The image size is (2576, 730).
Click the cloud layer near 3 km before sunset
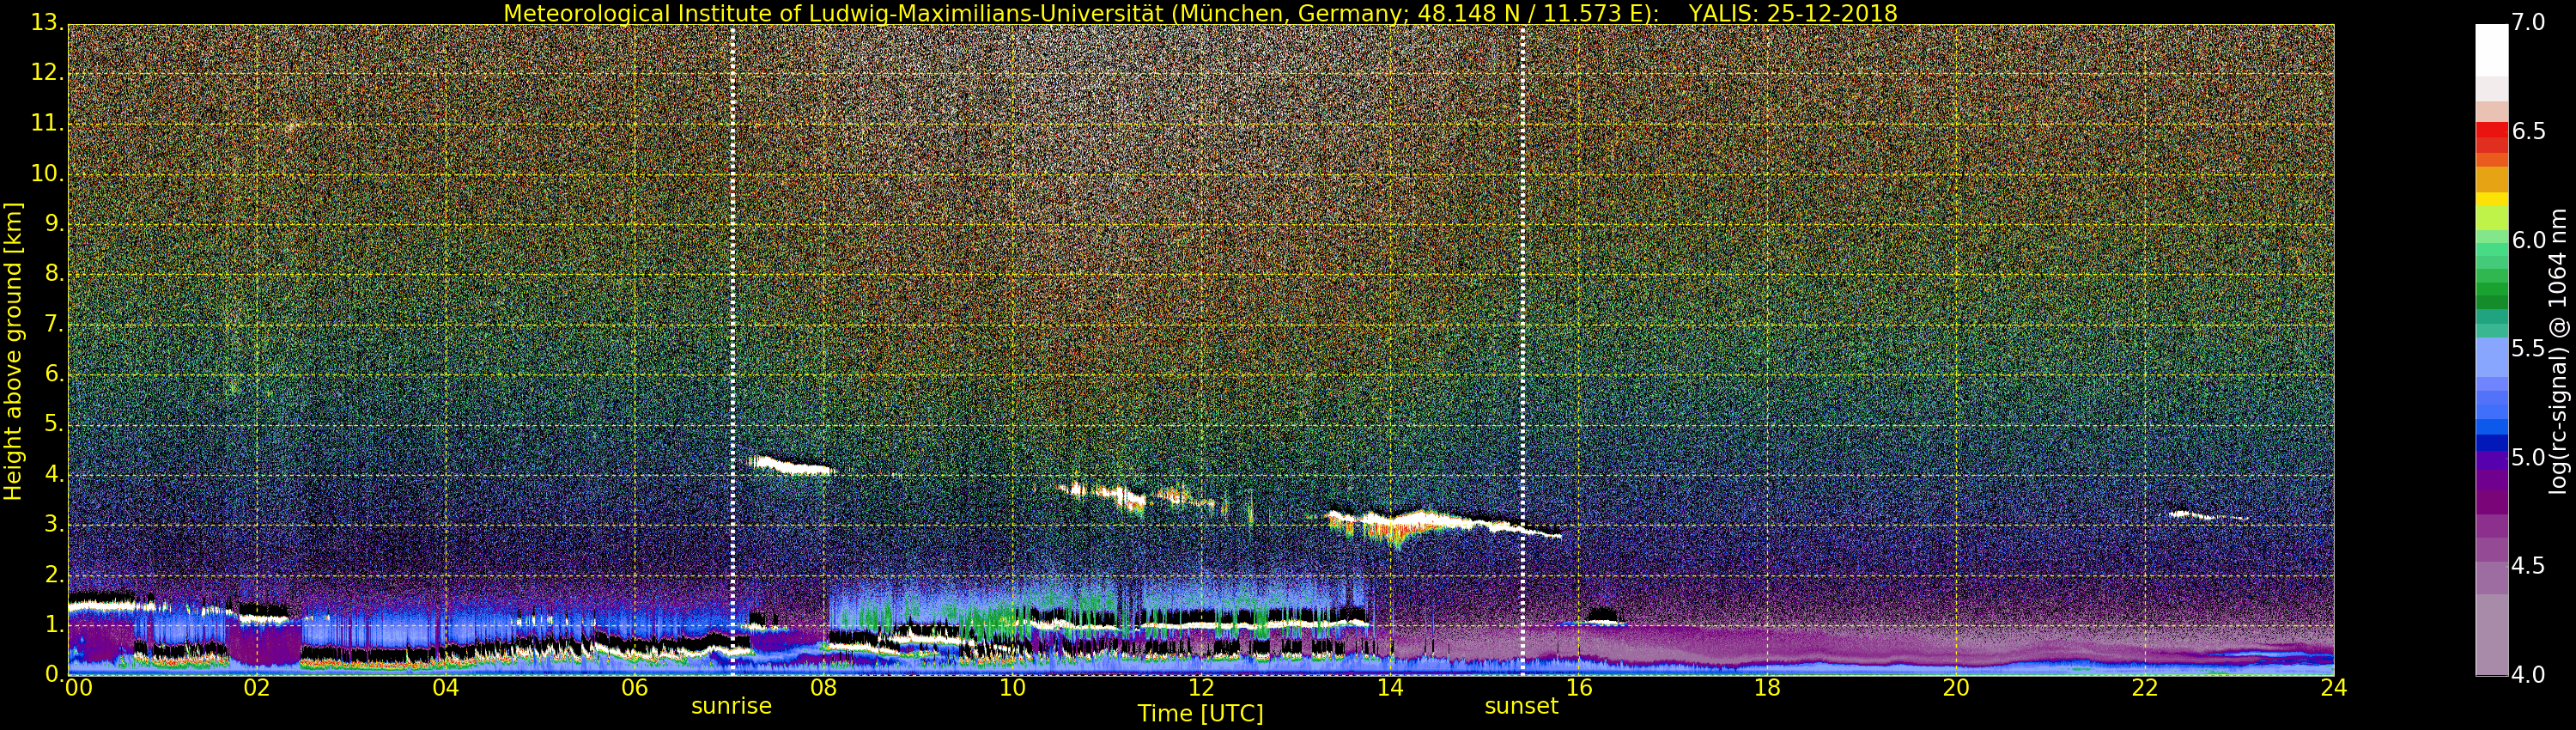(x=1440, y=524)
